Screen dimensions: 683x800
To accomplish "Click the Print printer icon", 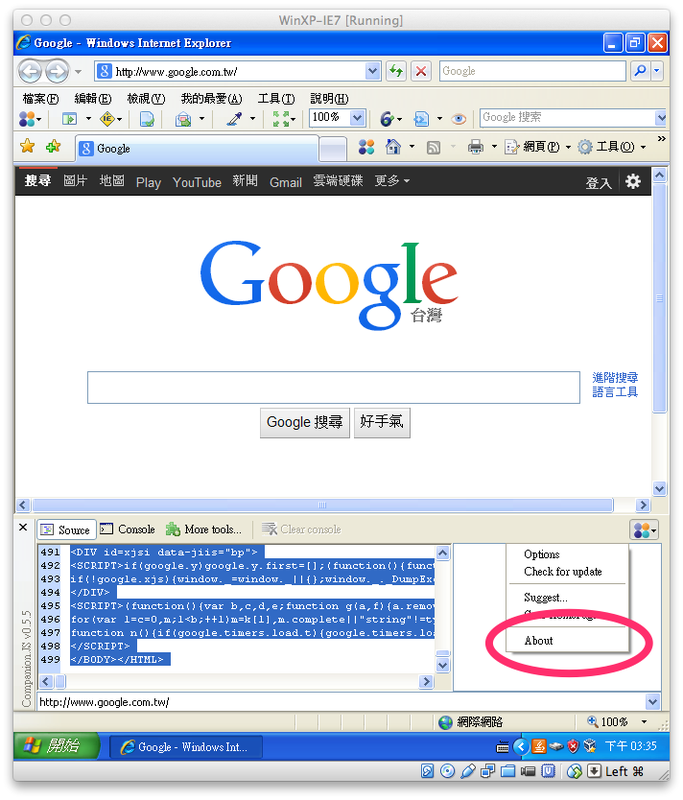I will 475,147.
